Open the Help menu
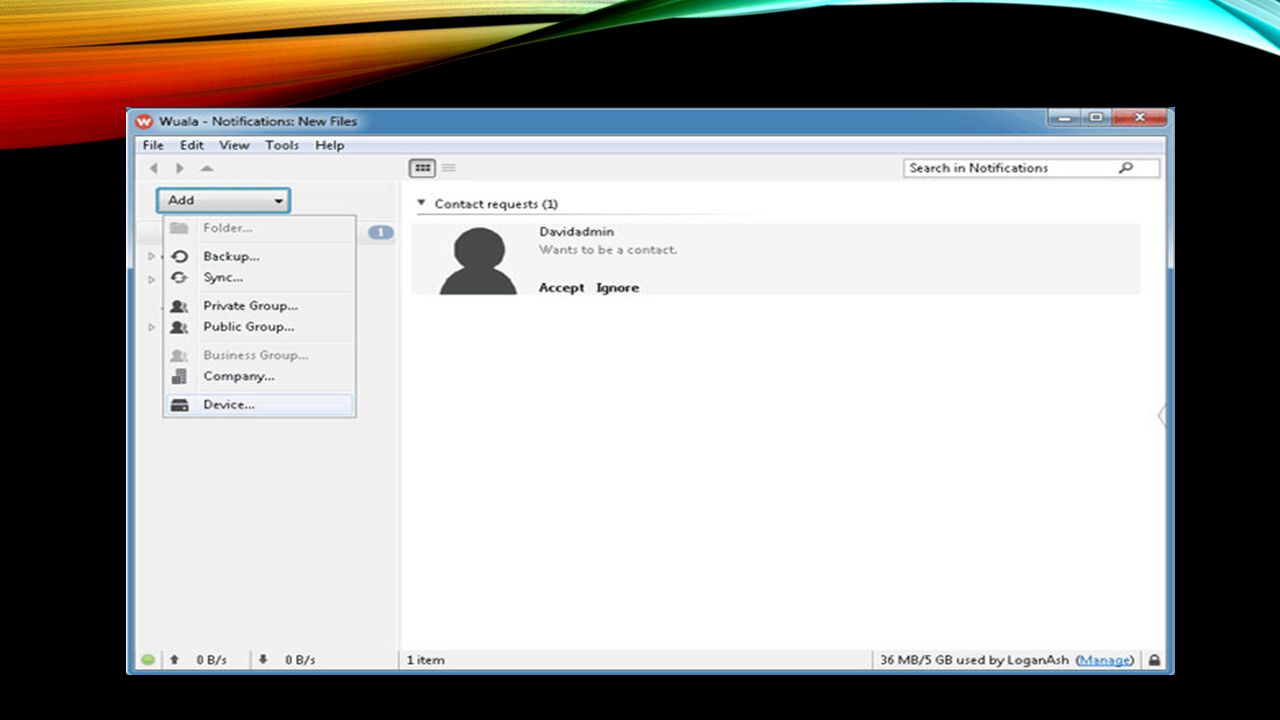 (330, 145)
